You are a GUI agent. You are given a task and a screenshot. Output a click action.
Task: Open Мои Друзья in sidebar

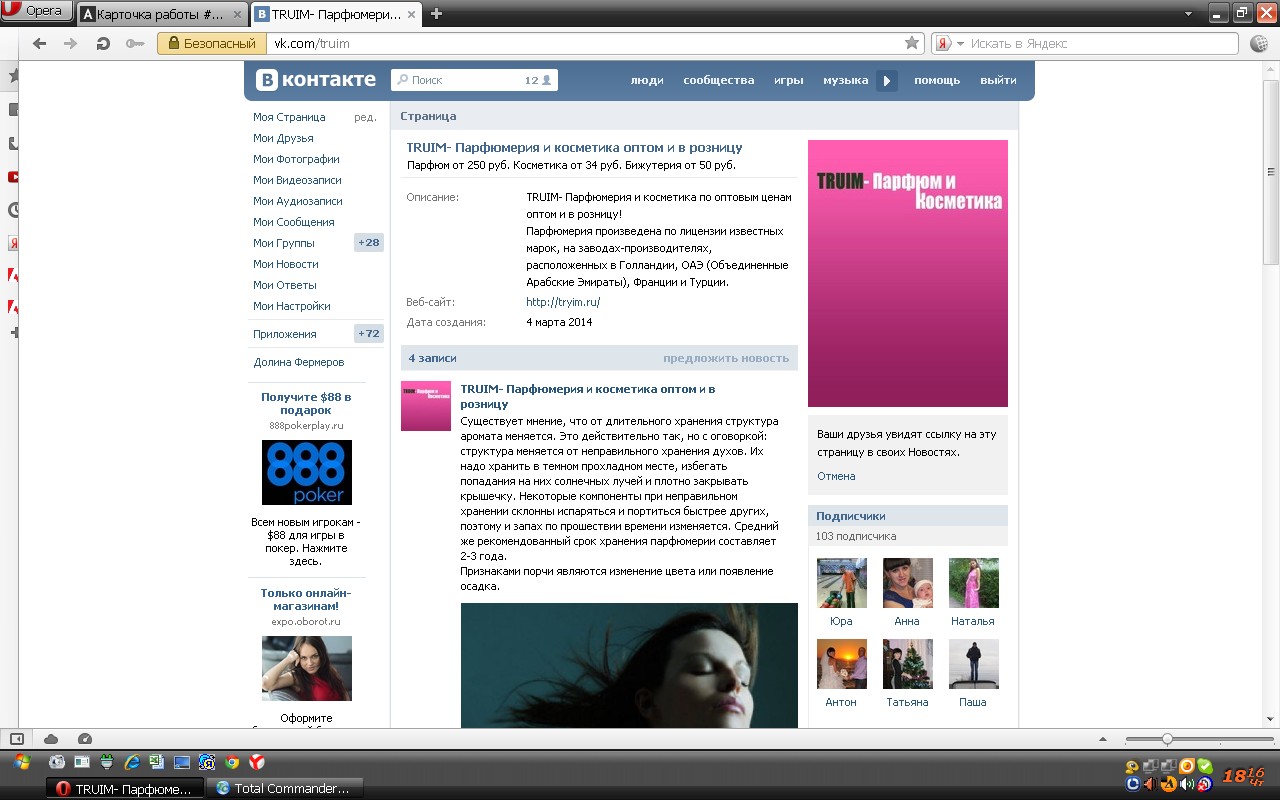click(x=283, y=138)
